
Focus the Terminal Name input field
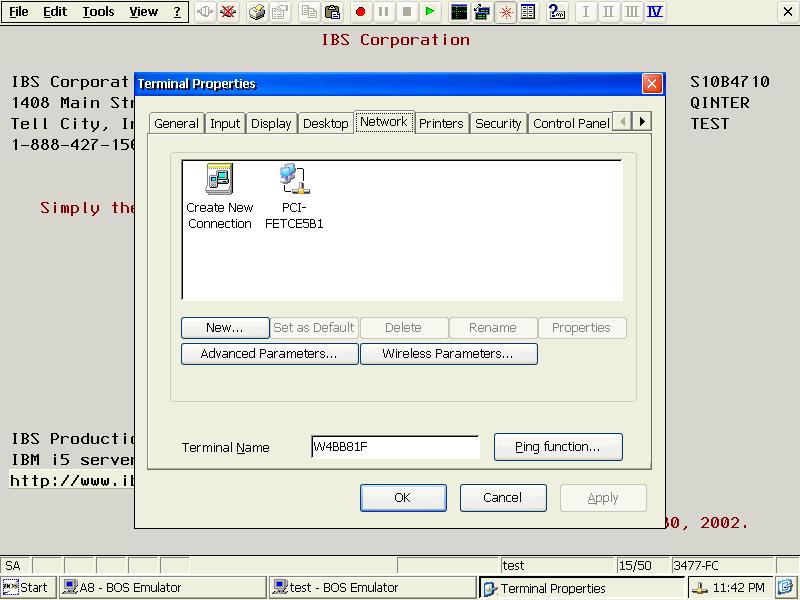click(395, 447)
